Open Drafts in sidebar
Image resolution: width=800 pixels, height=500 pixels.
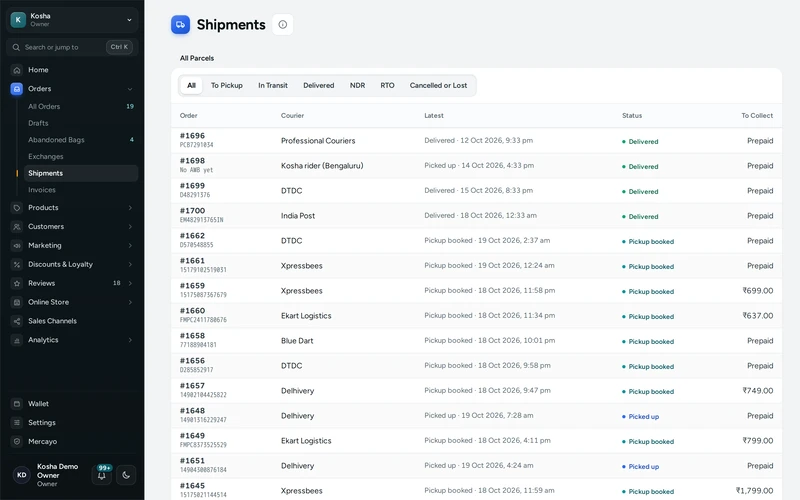[x=81, y=123]
